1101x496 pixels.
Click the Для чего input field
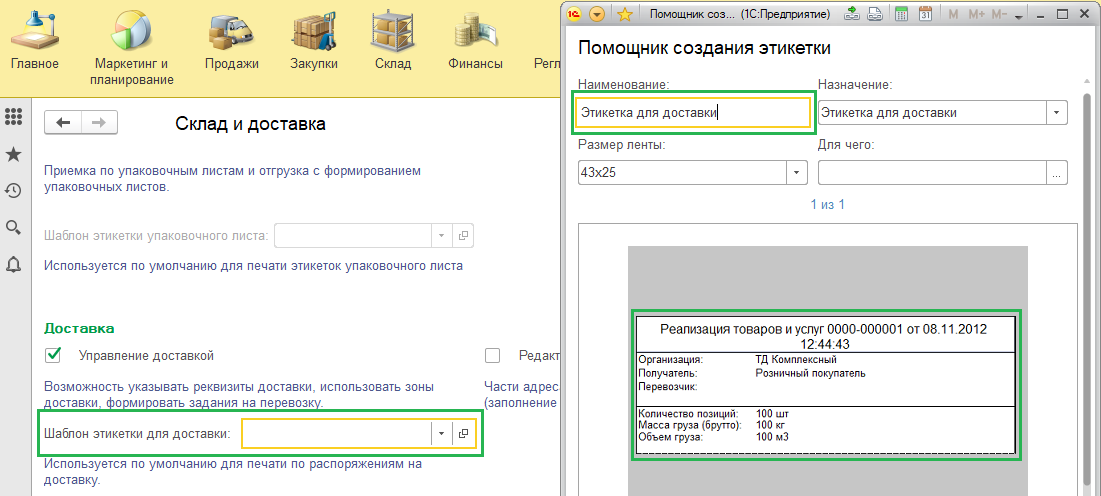[932, 172]
